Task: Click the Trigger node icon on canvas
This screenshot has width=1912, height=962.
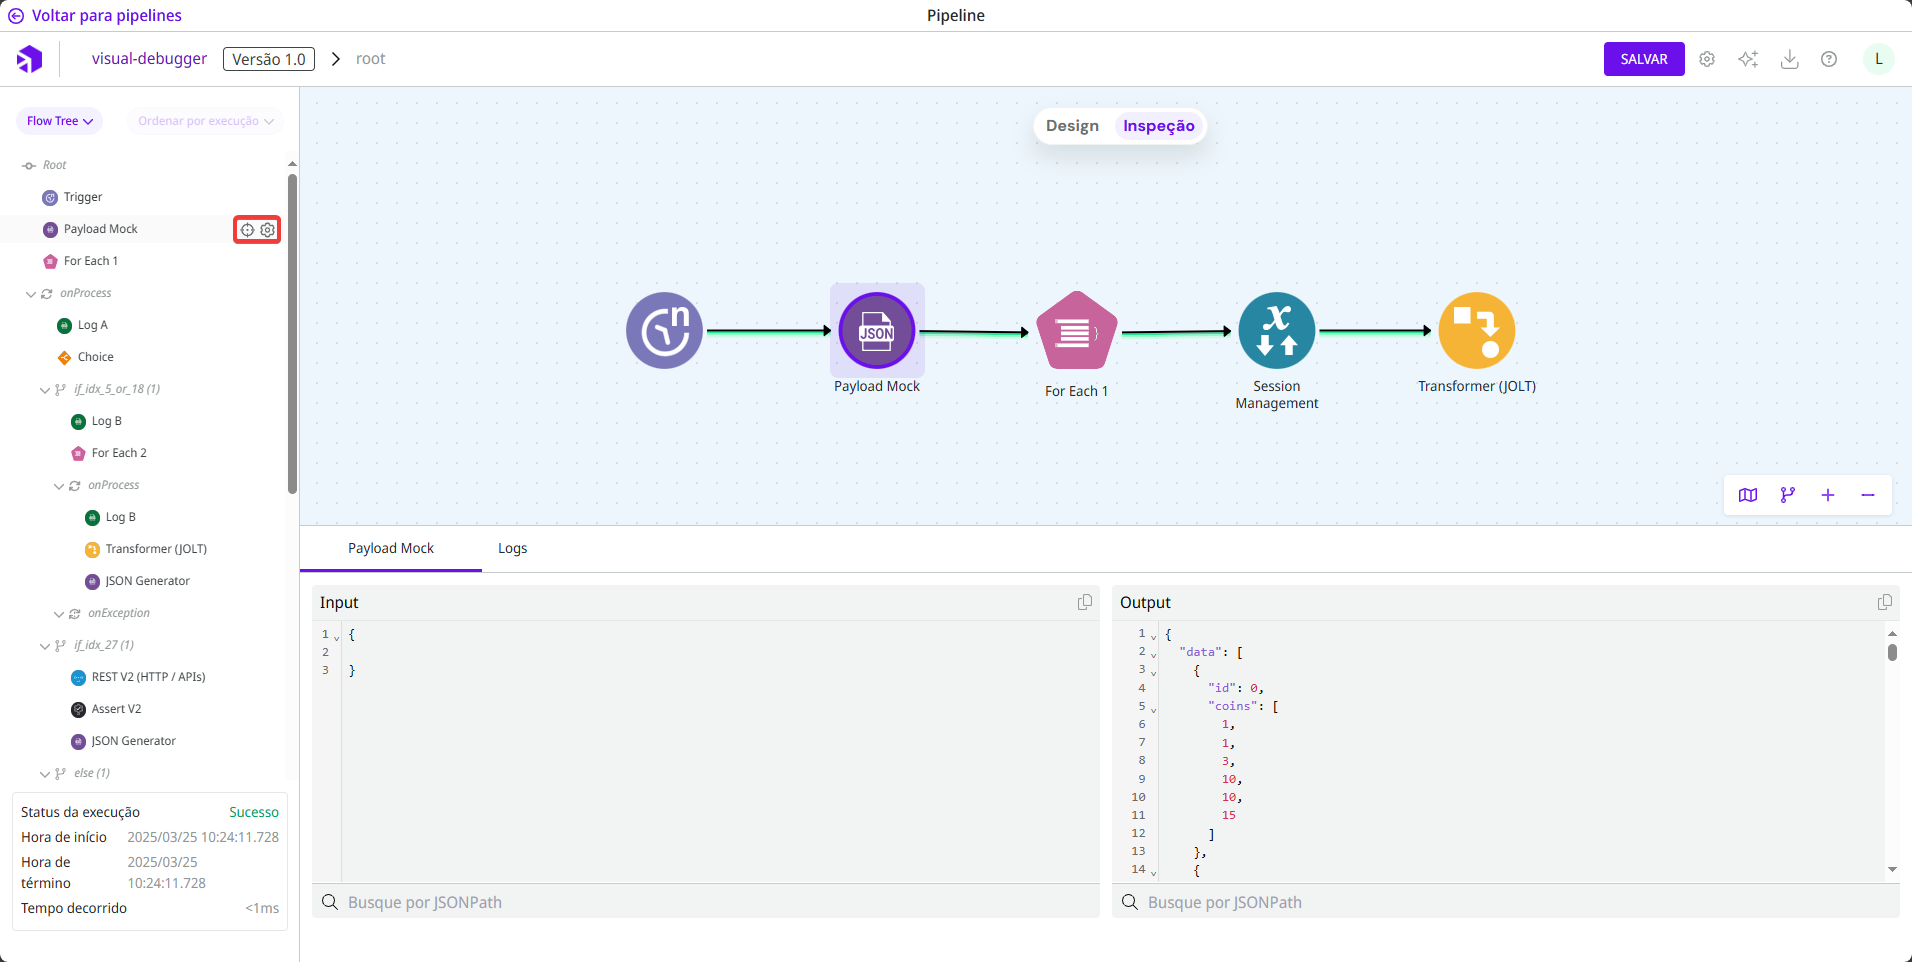Action: pos(664,331)
